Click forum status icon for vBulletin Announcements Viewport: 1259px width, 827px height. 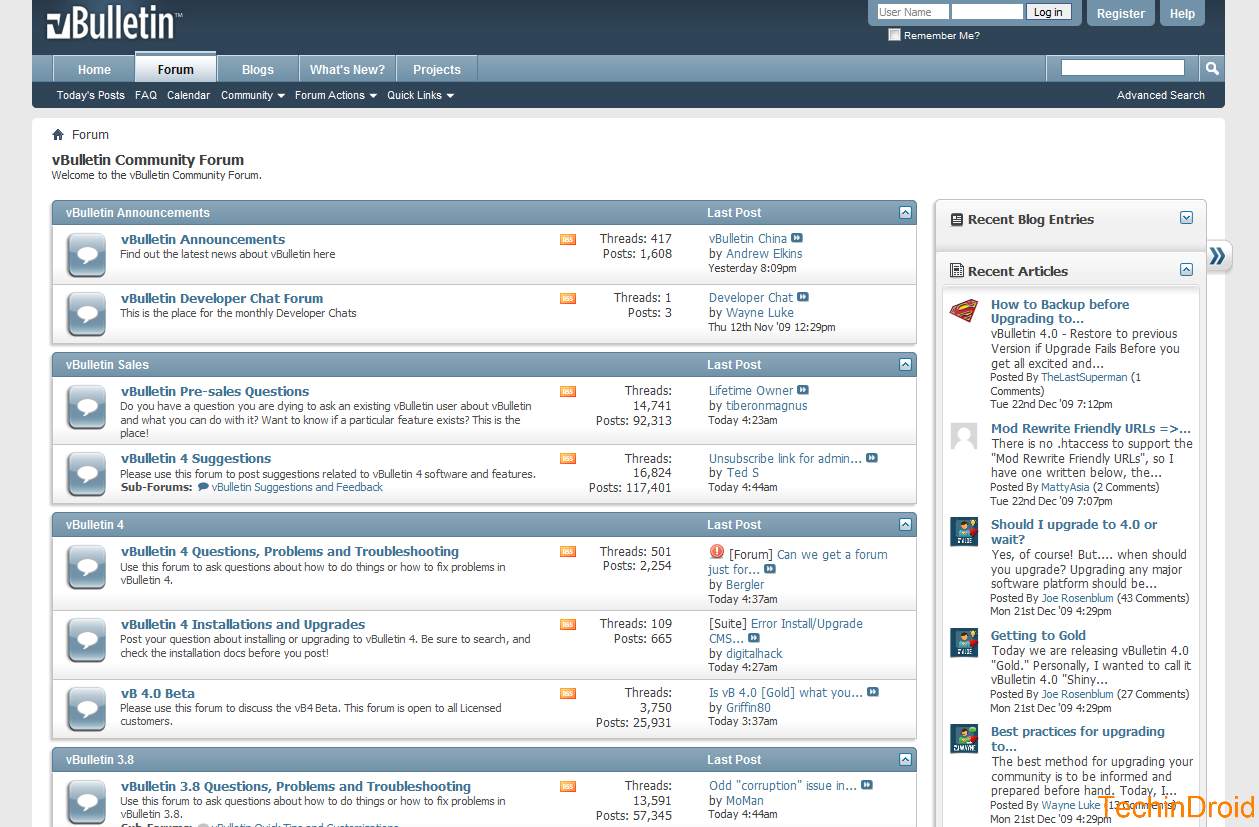pos(86,255)
